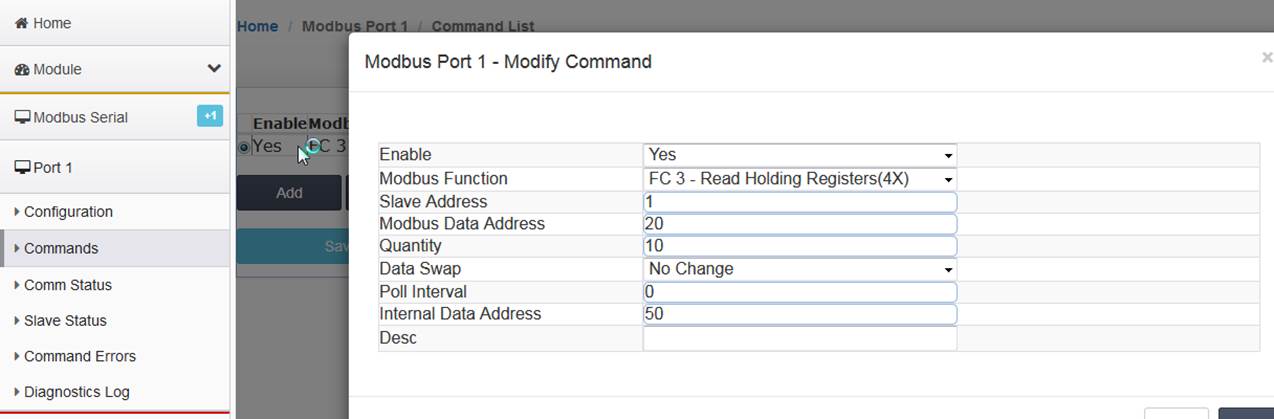This screenshot has height=419, width=1274.
Task: Open the Data Swap dropdown
Action: click(x=800, y=269)
